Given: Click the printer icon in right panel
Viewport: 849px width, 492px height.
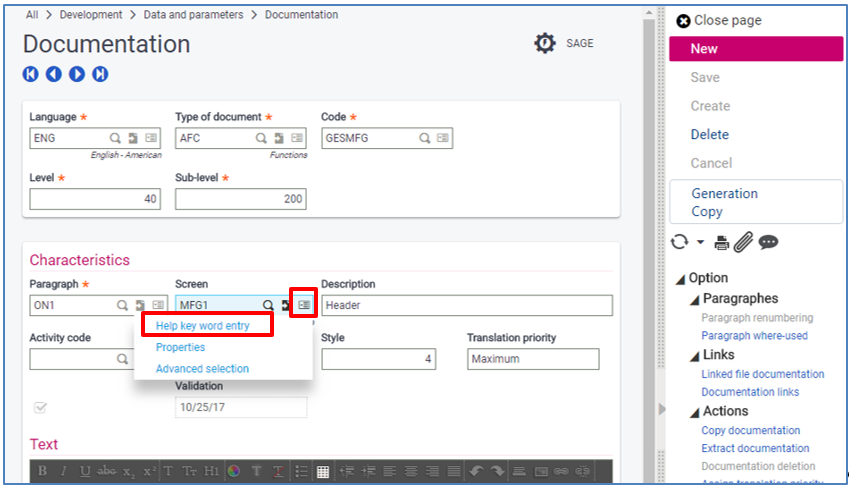Looking at the screenshot, I should pos(721,242).
